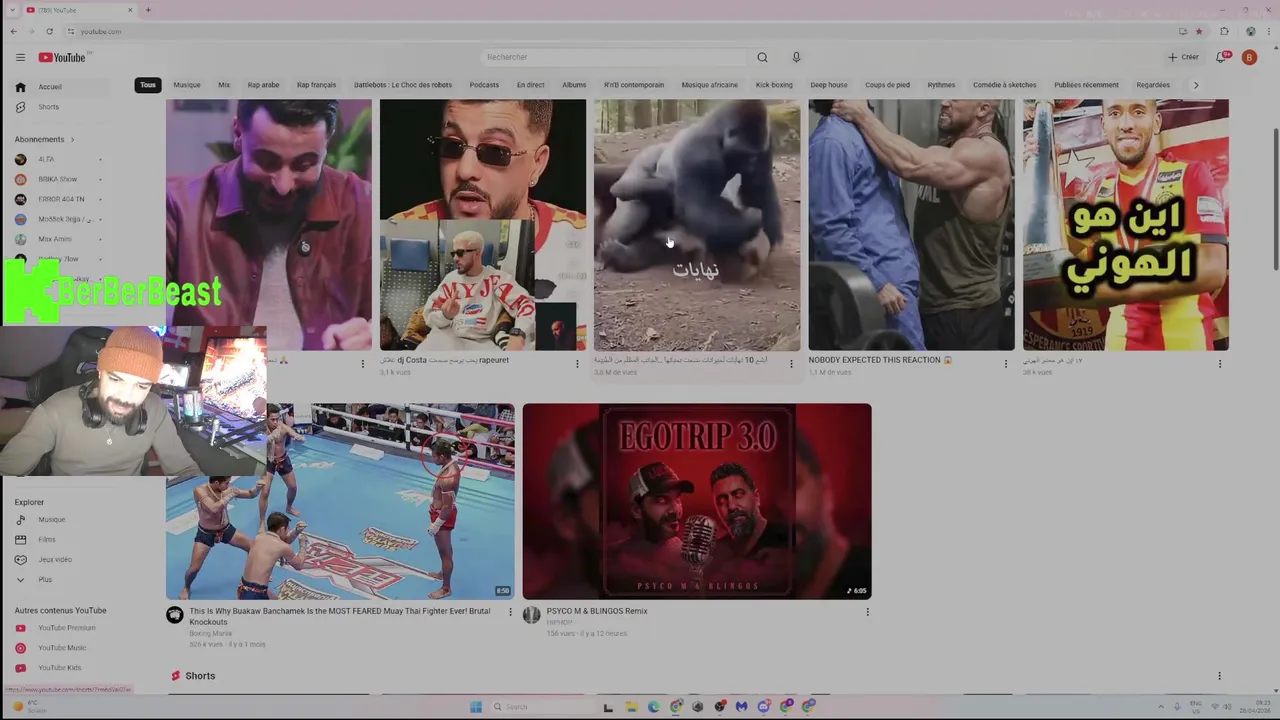Bookmark this page with the star icon

pyautogui.click(x=1199, y=31)
